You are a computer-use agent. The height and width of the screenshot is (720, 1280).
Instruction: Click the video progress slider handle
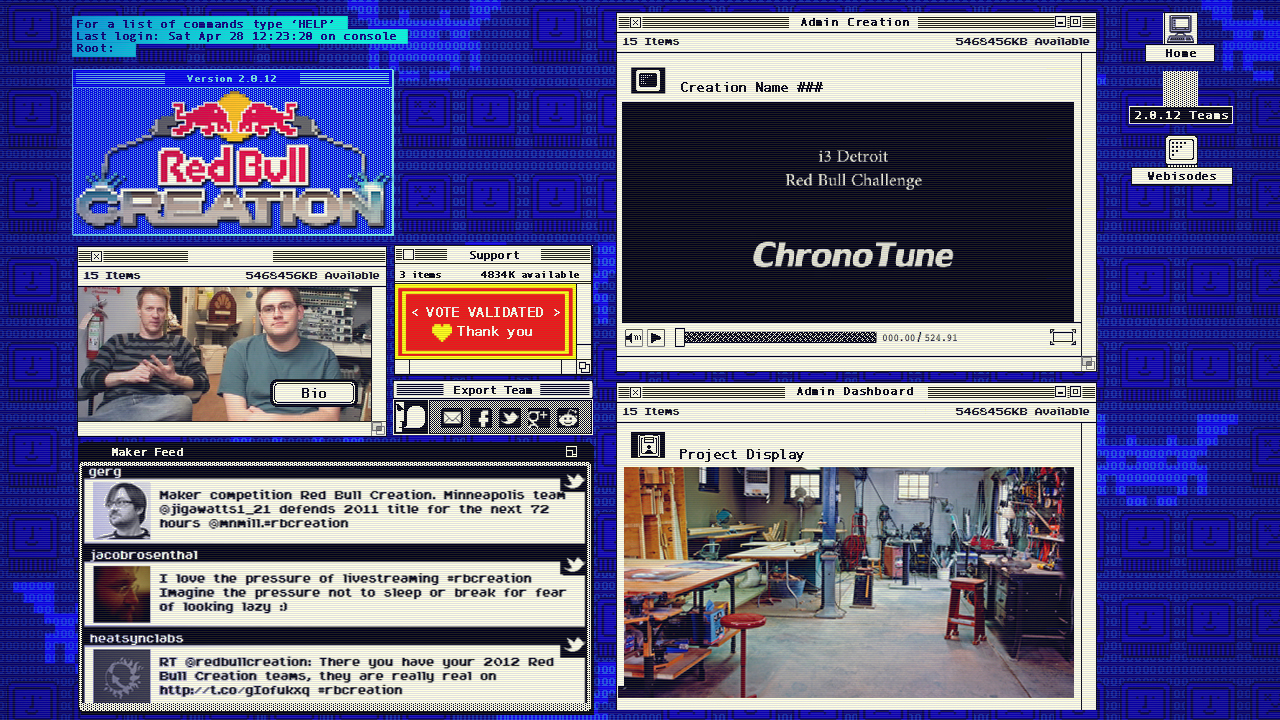(x=680, y=338)
